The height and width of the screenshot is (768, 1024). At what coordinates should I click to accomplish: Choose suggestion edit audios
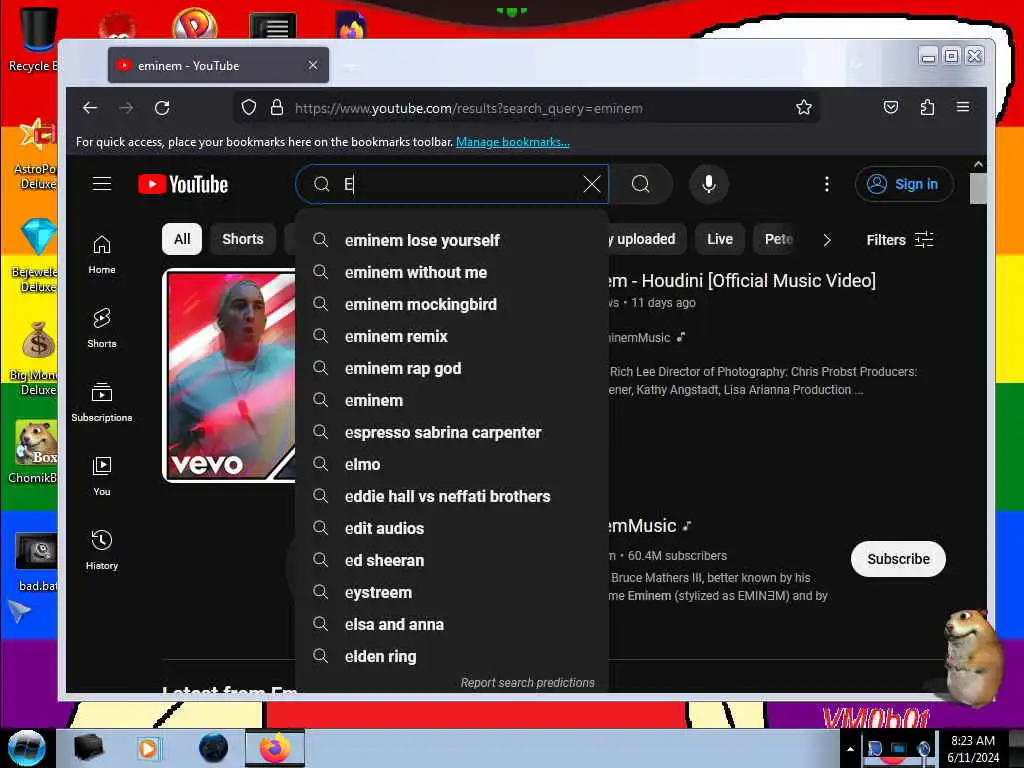(452, 528)
